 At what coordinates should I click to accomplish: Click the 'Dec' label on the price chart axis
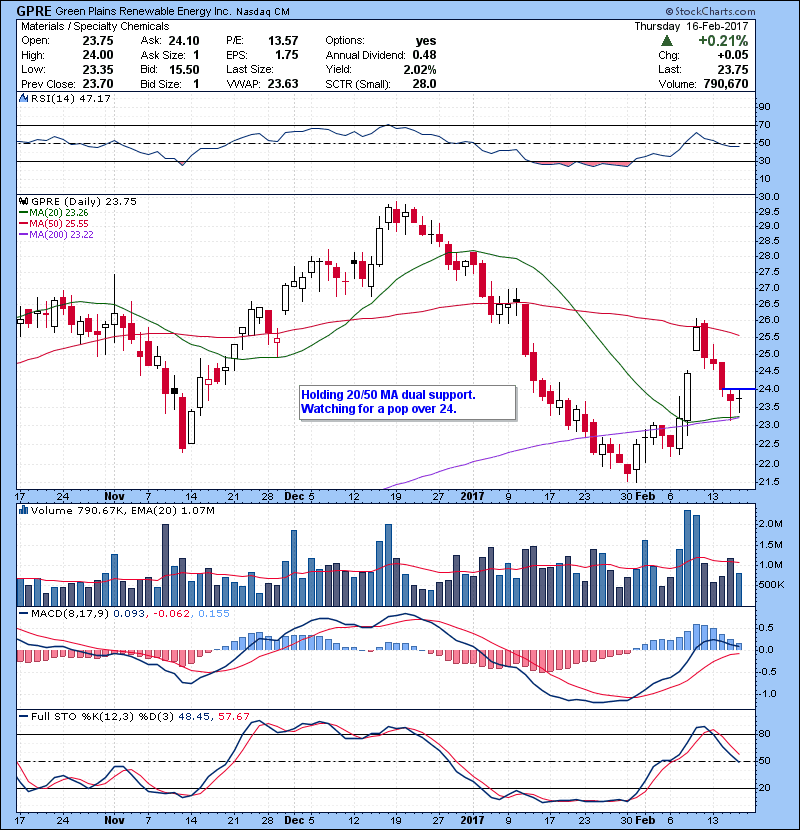294,496
